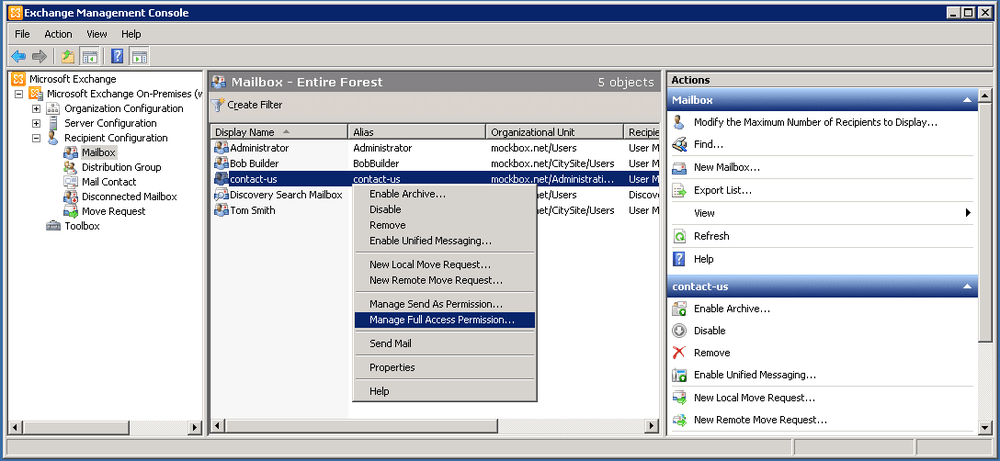Screen dimensions: 1000x461
Task: Open the Help menu in menu bar
Action: 131,34
